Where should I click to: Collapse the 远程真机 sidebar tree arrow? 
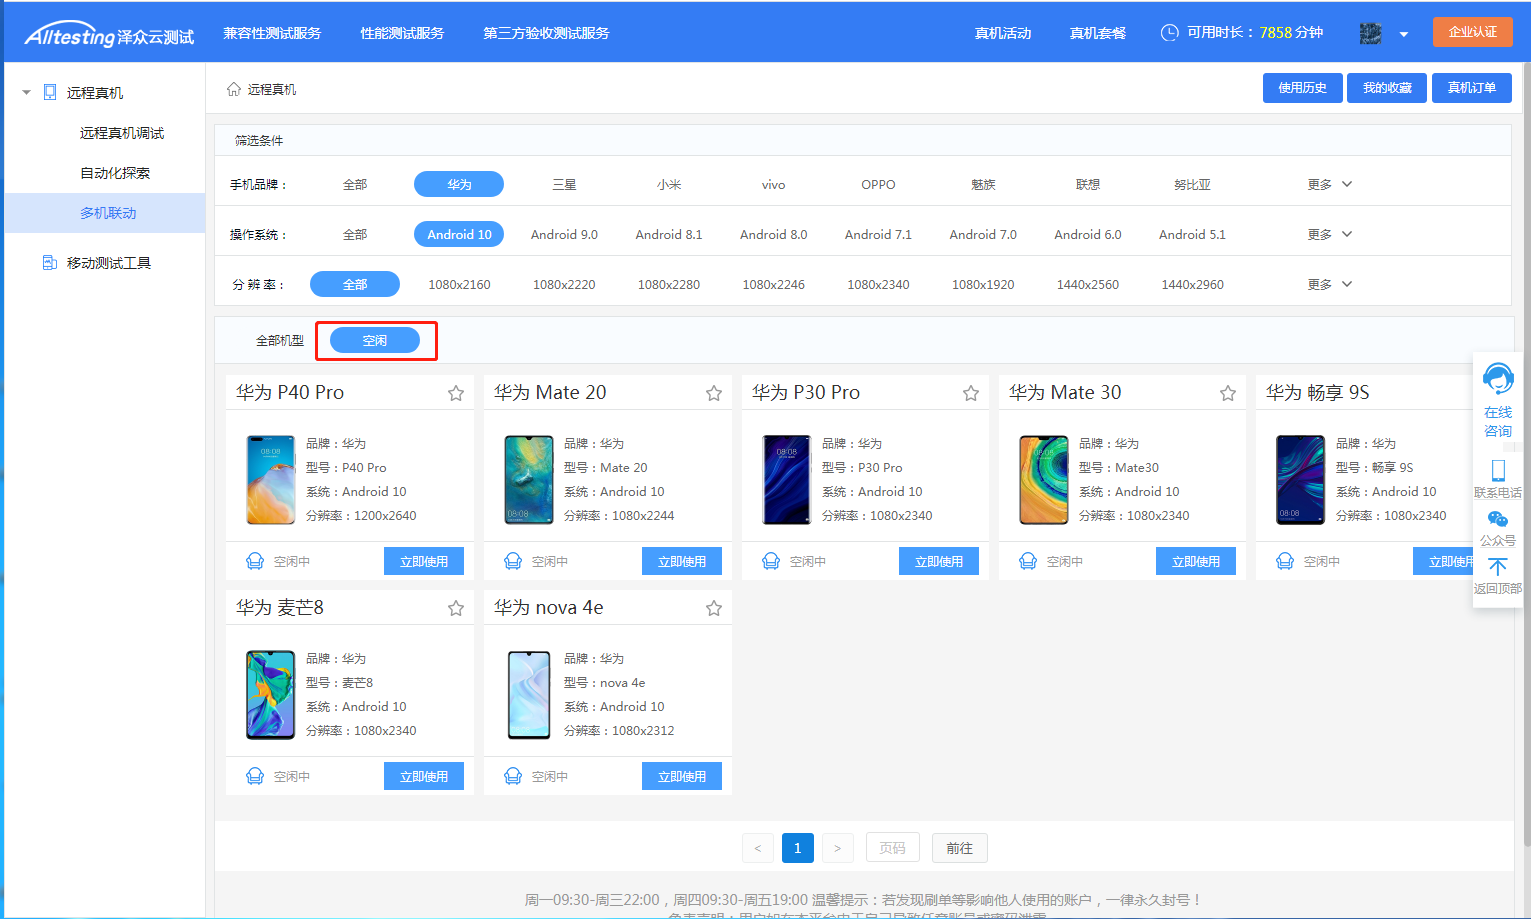(x=26, y=92)
